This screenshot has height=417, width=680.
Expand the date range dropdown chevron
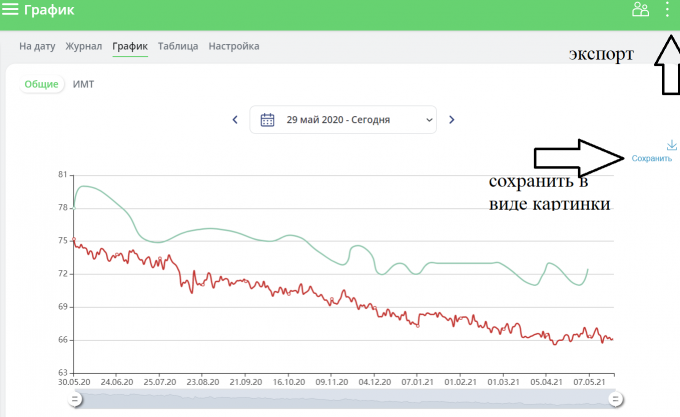pos(429,120)
